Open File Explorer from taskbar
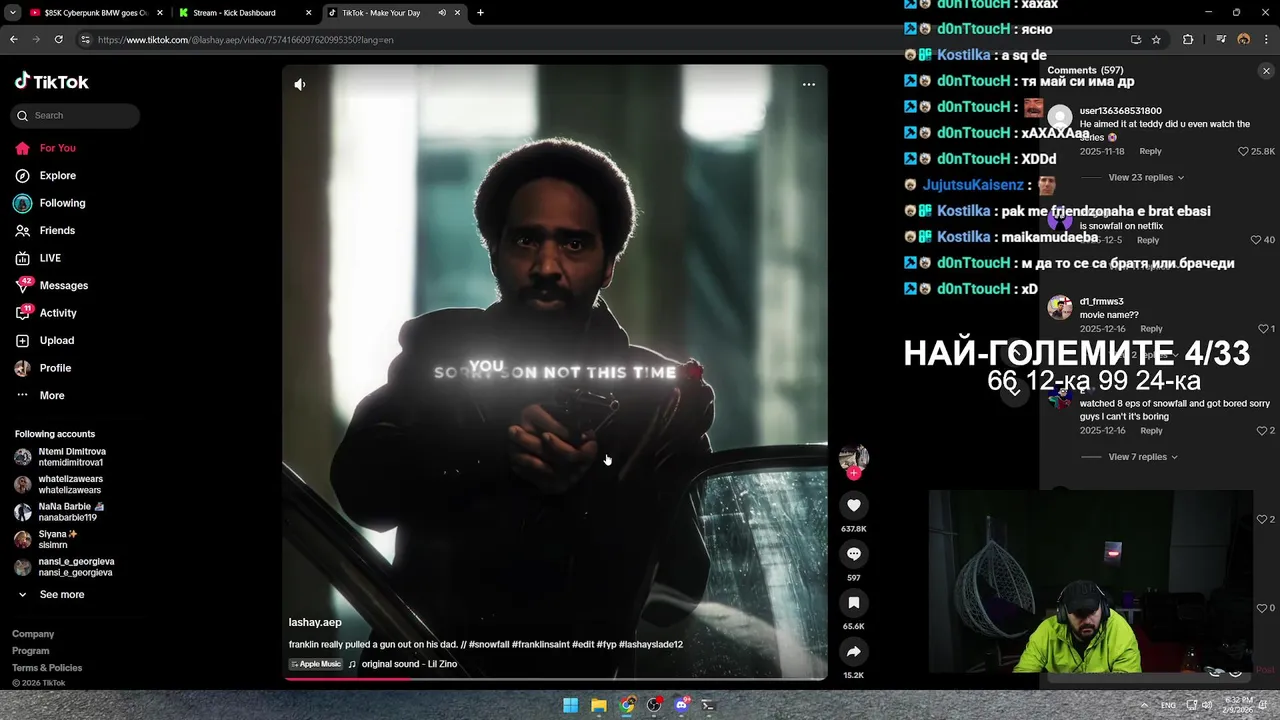The height and width of the screenshot is (720, 1280). [x=598, y=705]
